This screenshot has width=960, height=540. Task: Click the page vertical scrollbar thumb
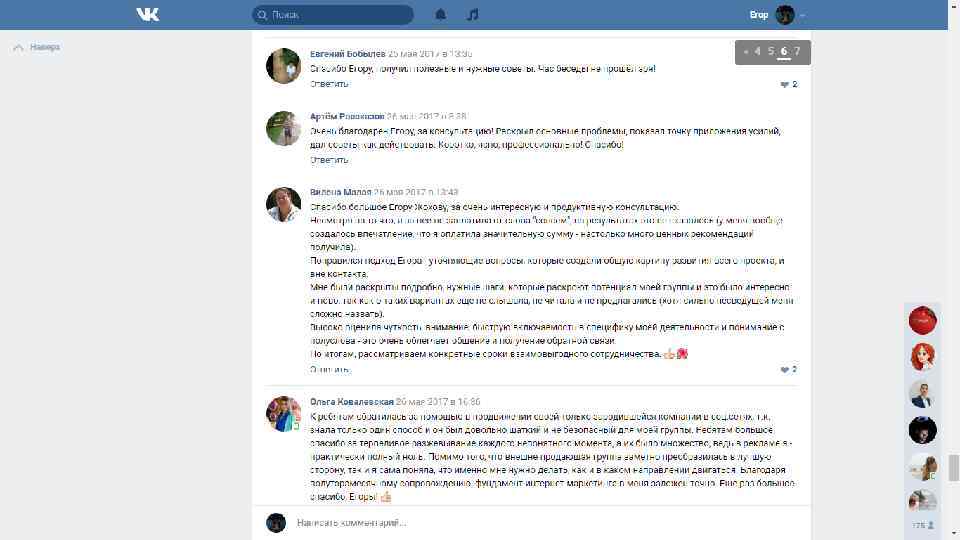[953, 468]
